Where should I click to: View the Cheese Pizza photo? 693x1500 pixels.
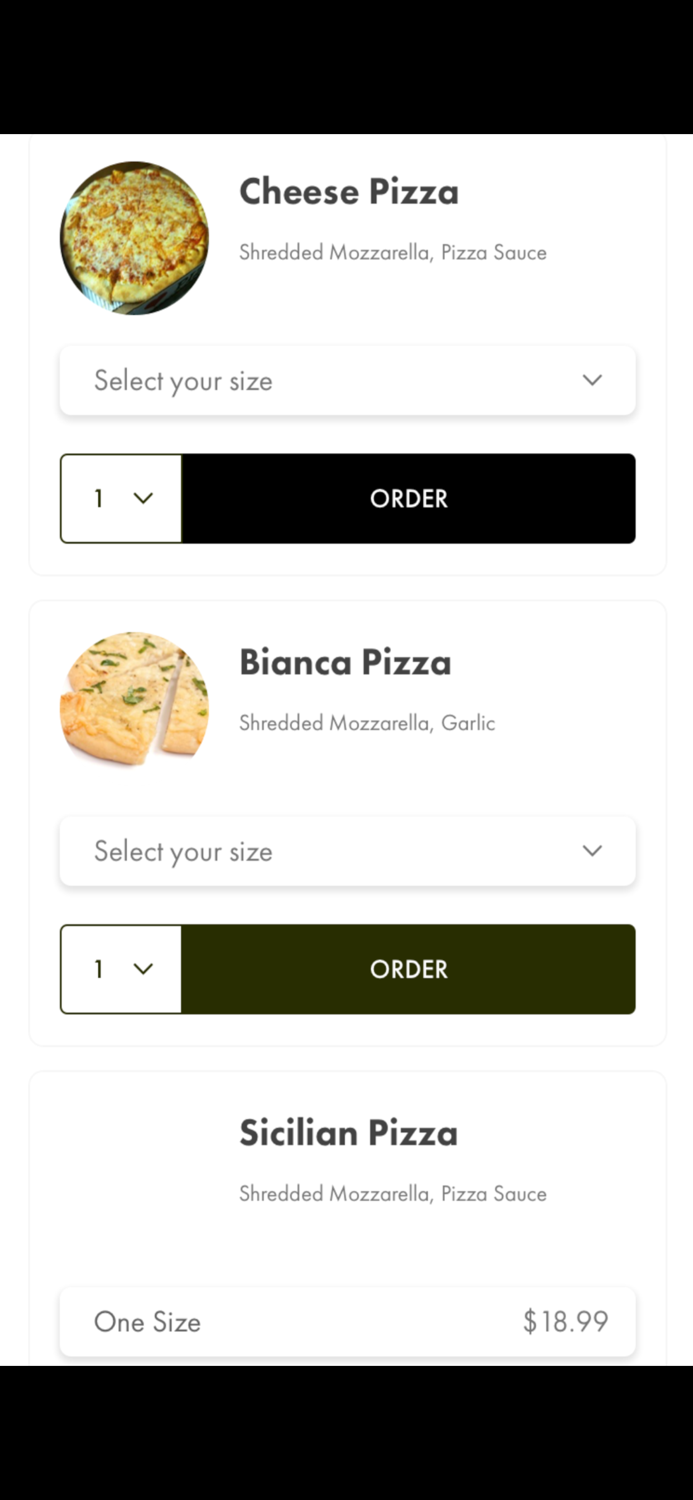(134, 238)
